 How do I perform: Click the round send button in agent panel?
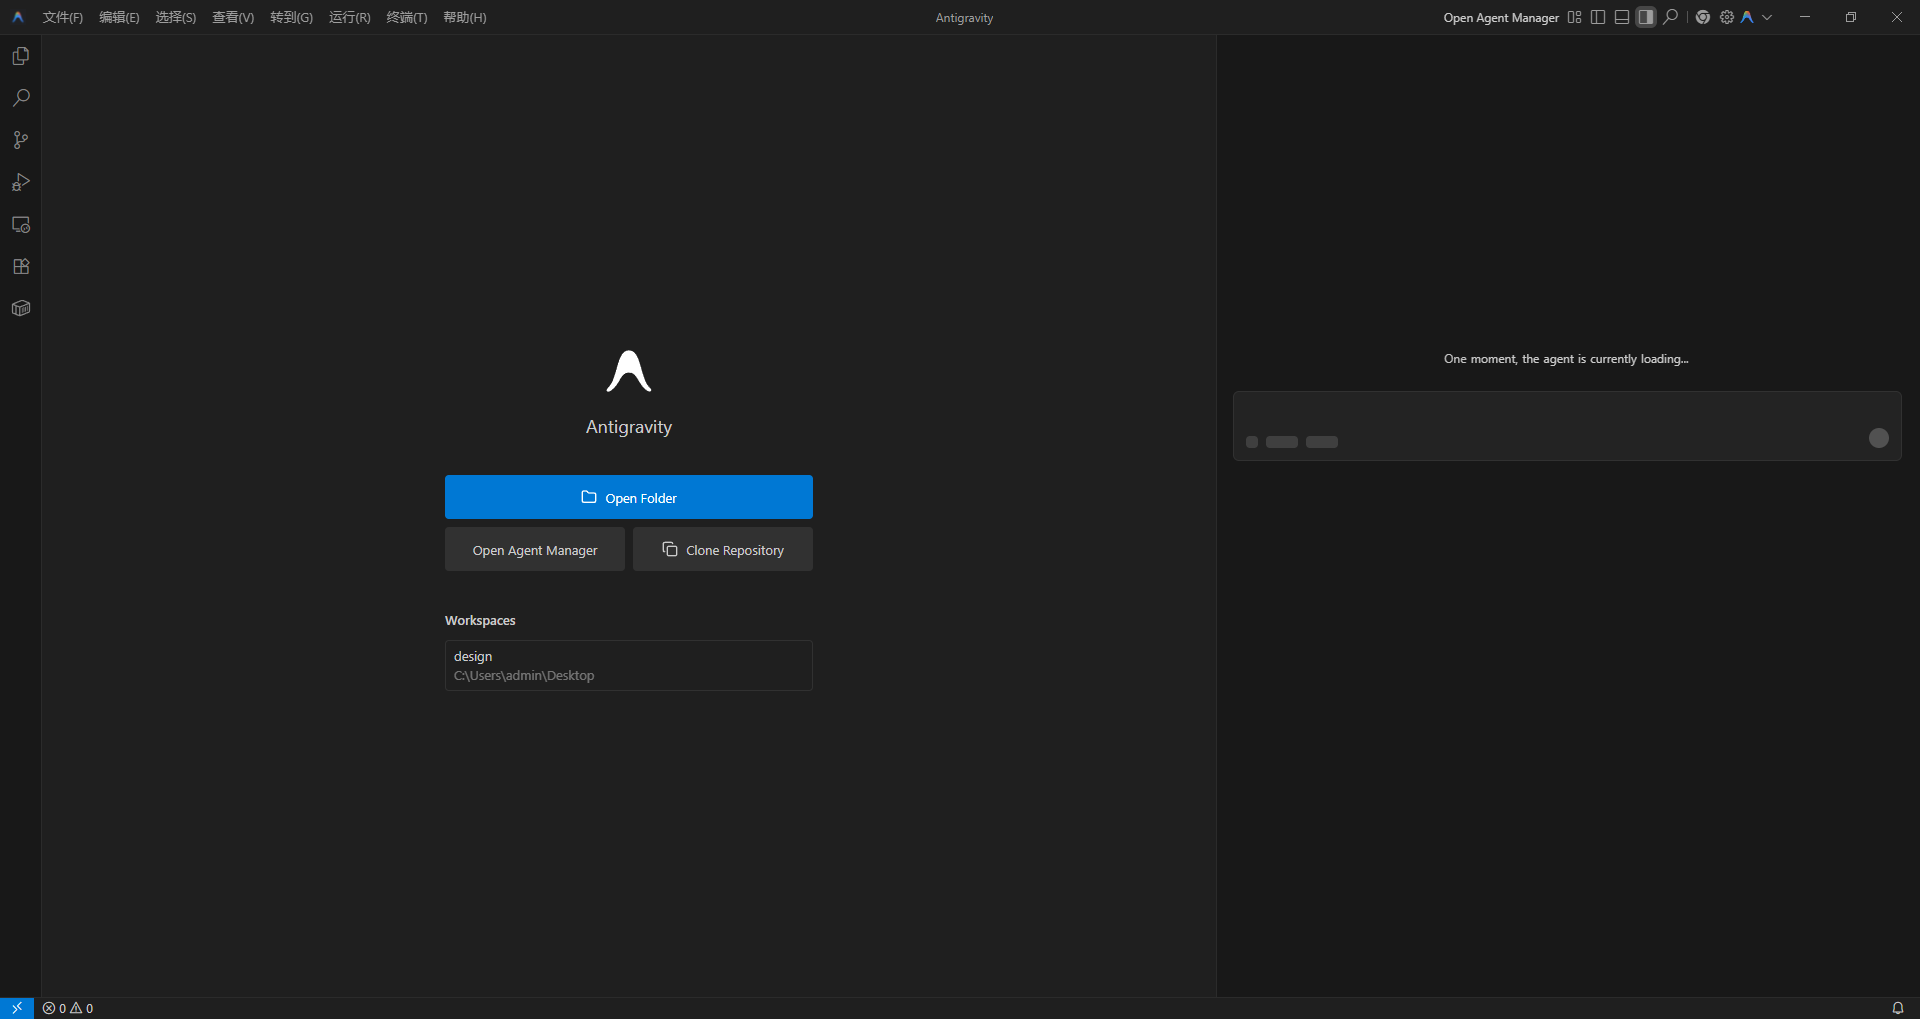coord(1879,438)
